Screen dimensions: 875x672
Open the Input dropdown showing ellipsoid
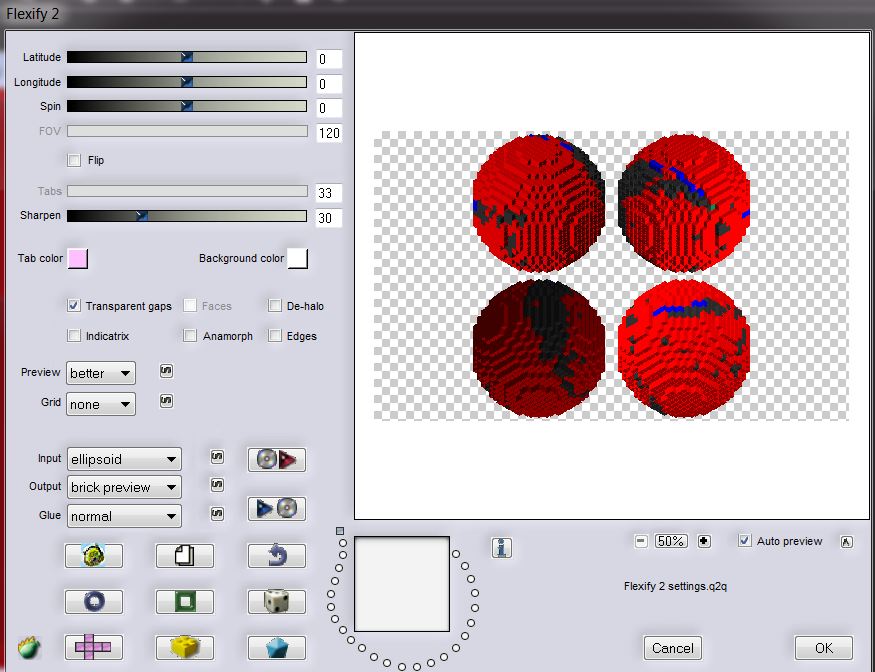point(124,459)
